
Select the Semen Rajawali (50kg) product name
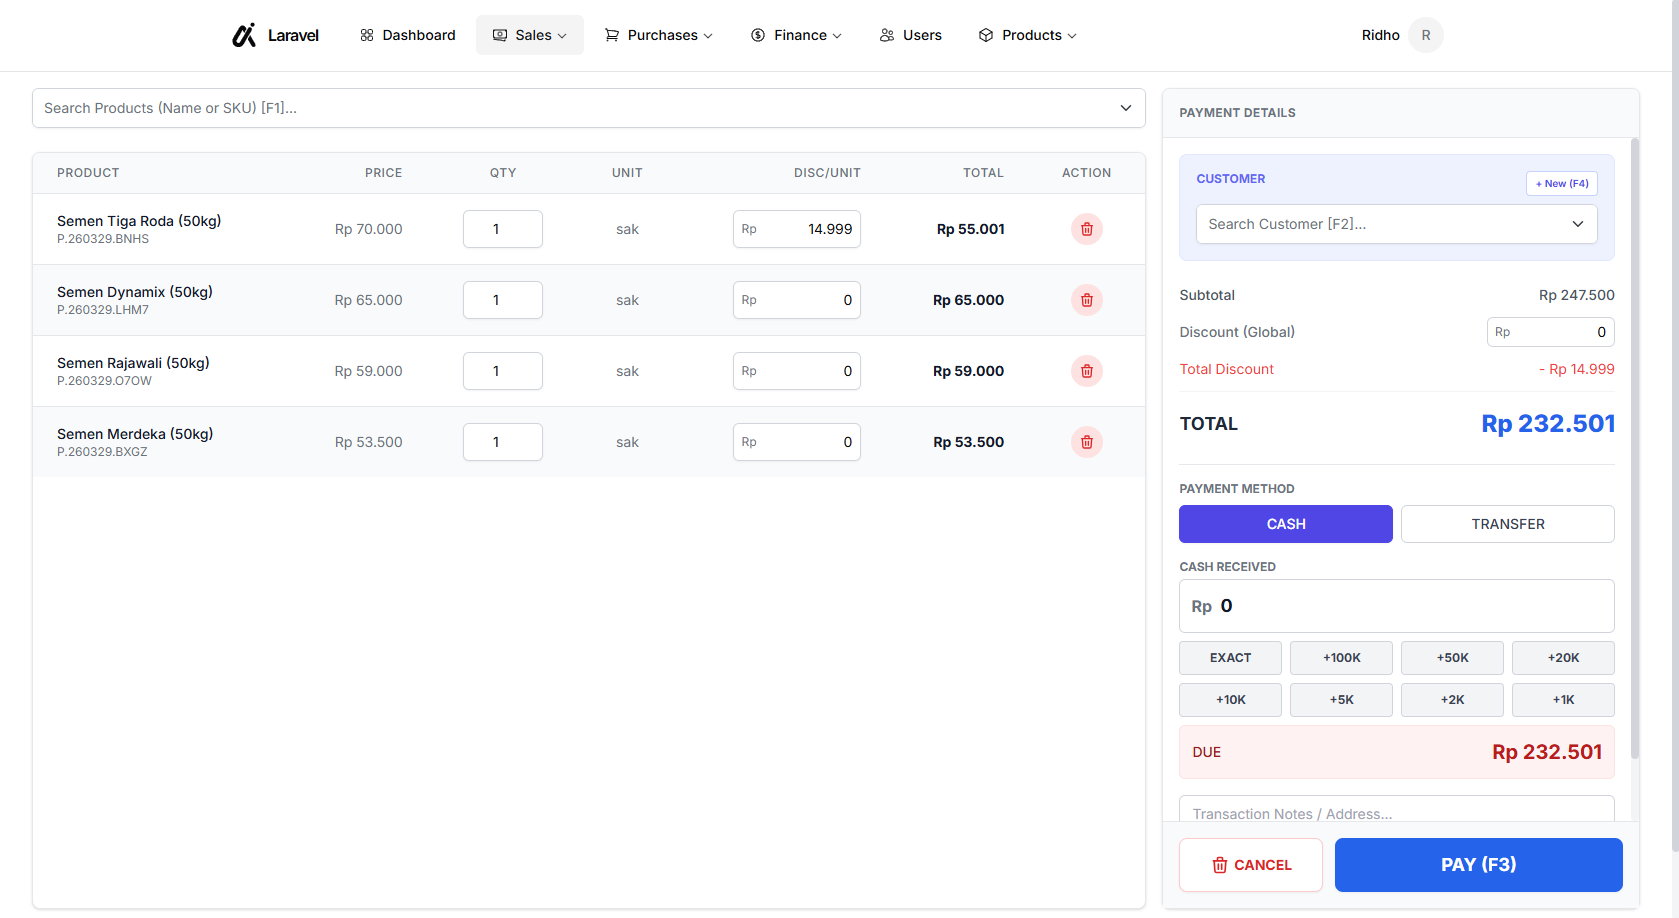[133, 363]
